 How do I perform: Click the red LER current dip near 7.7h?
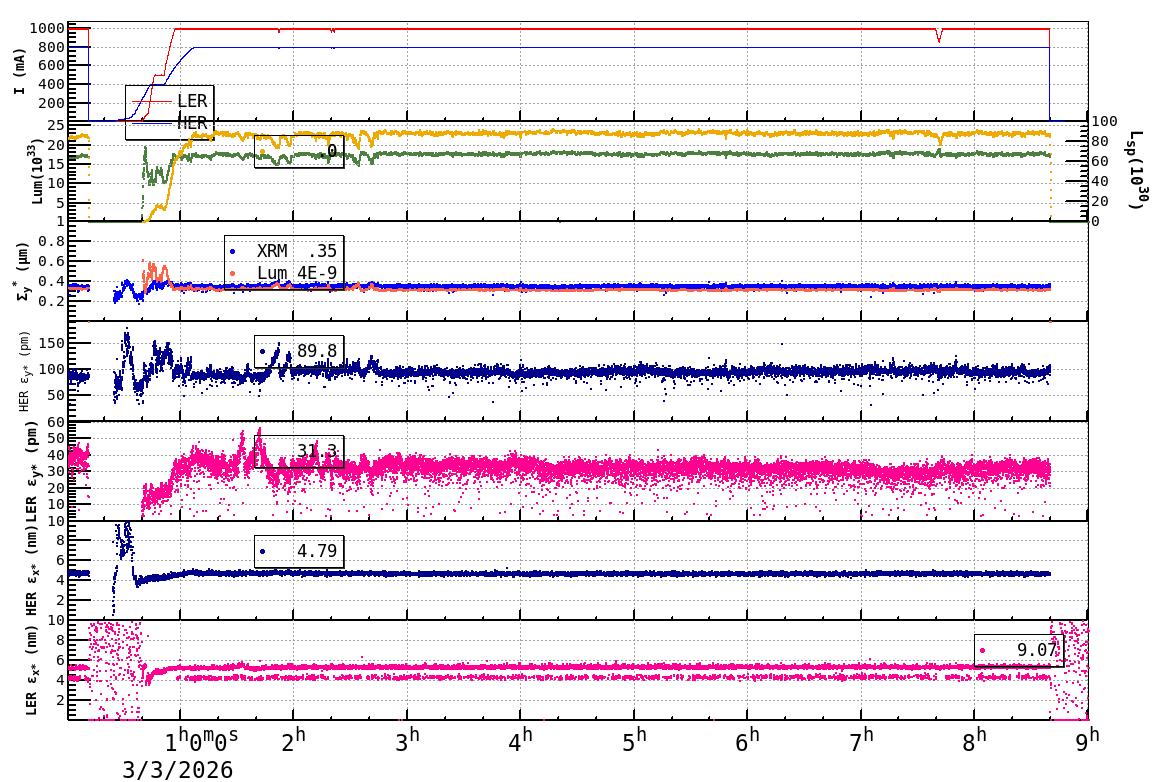point(939,36)
